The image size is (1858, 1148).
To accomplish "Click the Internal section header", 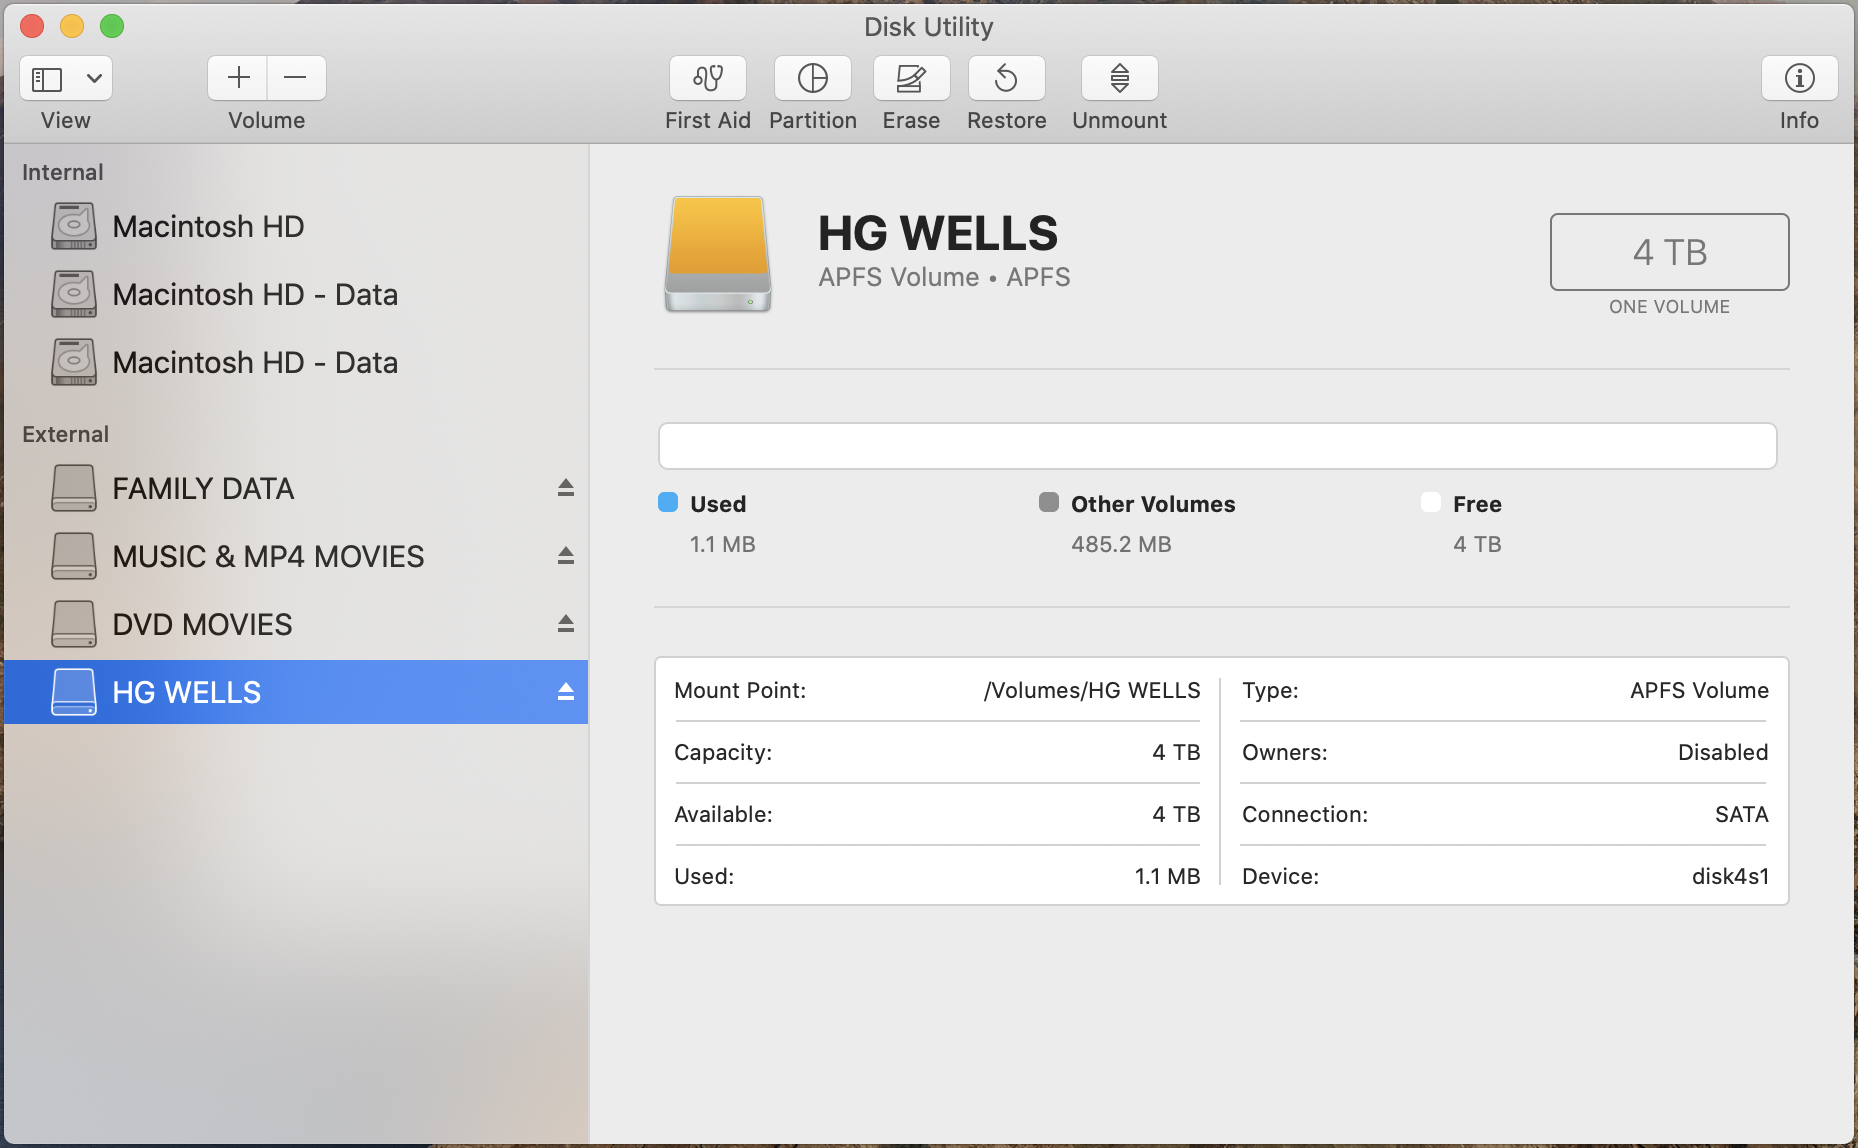I will (x=63, y=172).
